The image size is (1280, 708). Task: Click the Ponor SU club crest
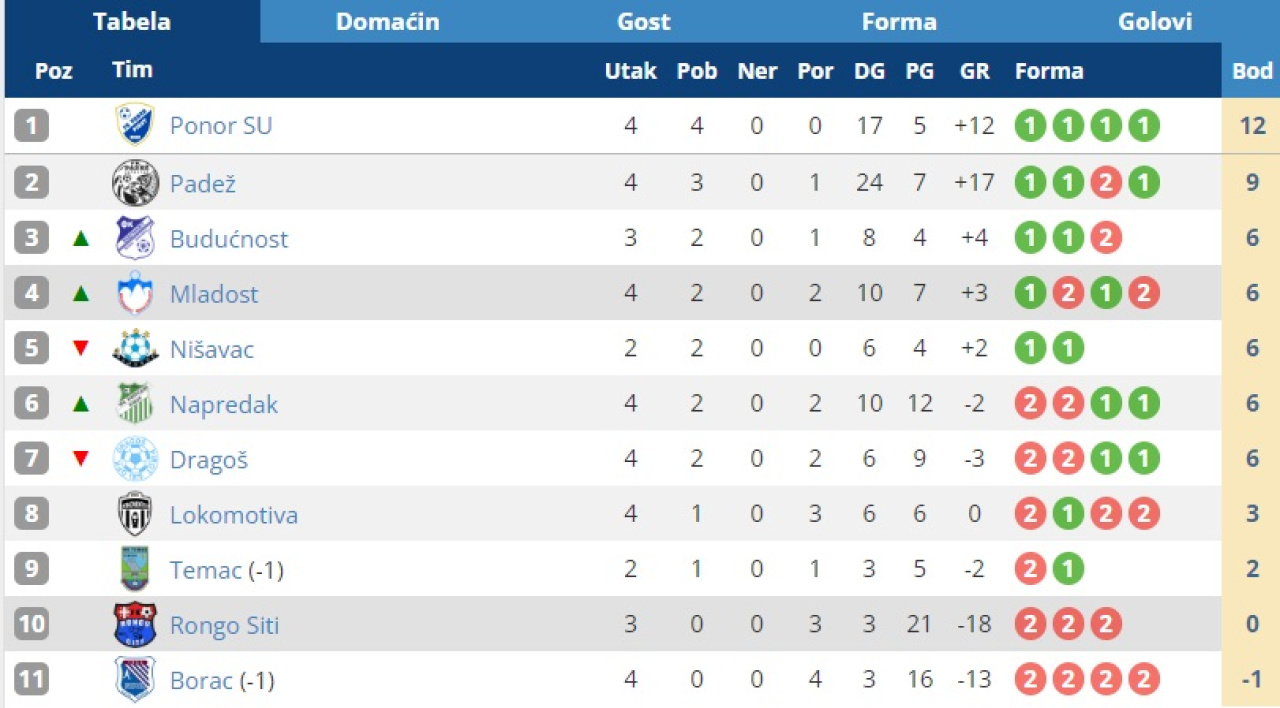[134, 125]
